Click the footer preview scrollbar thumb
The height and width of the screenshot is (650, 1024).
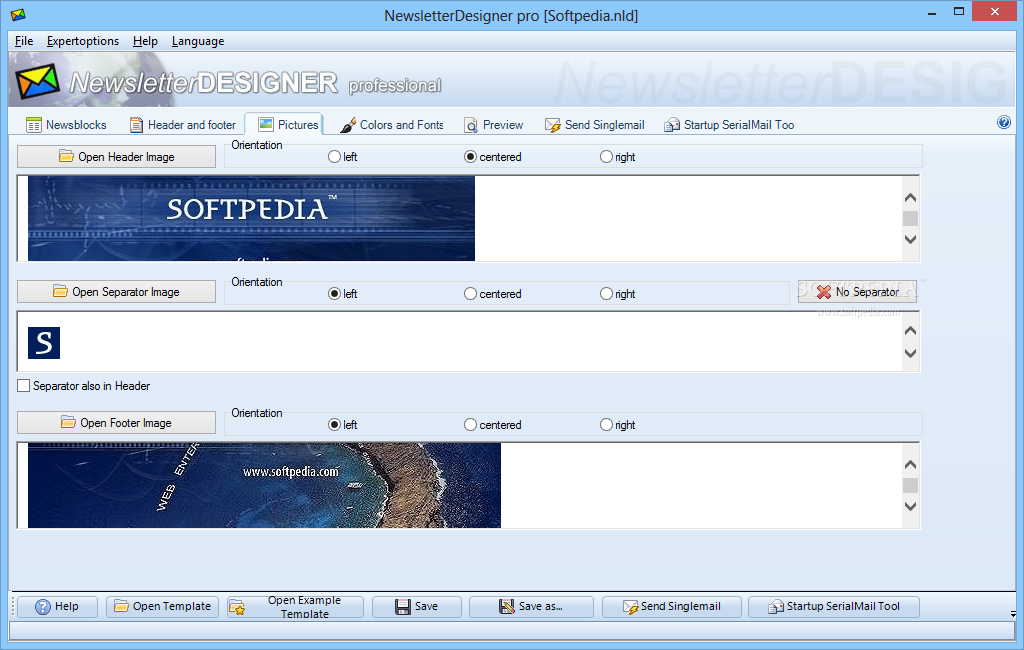(x=910, y=485)
